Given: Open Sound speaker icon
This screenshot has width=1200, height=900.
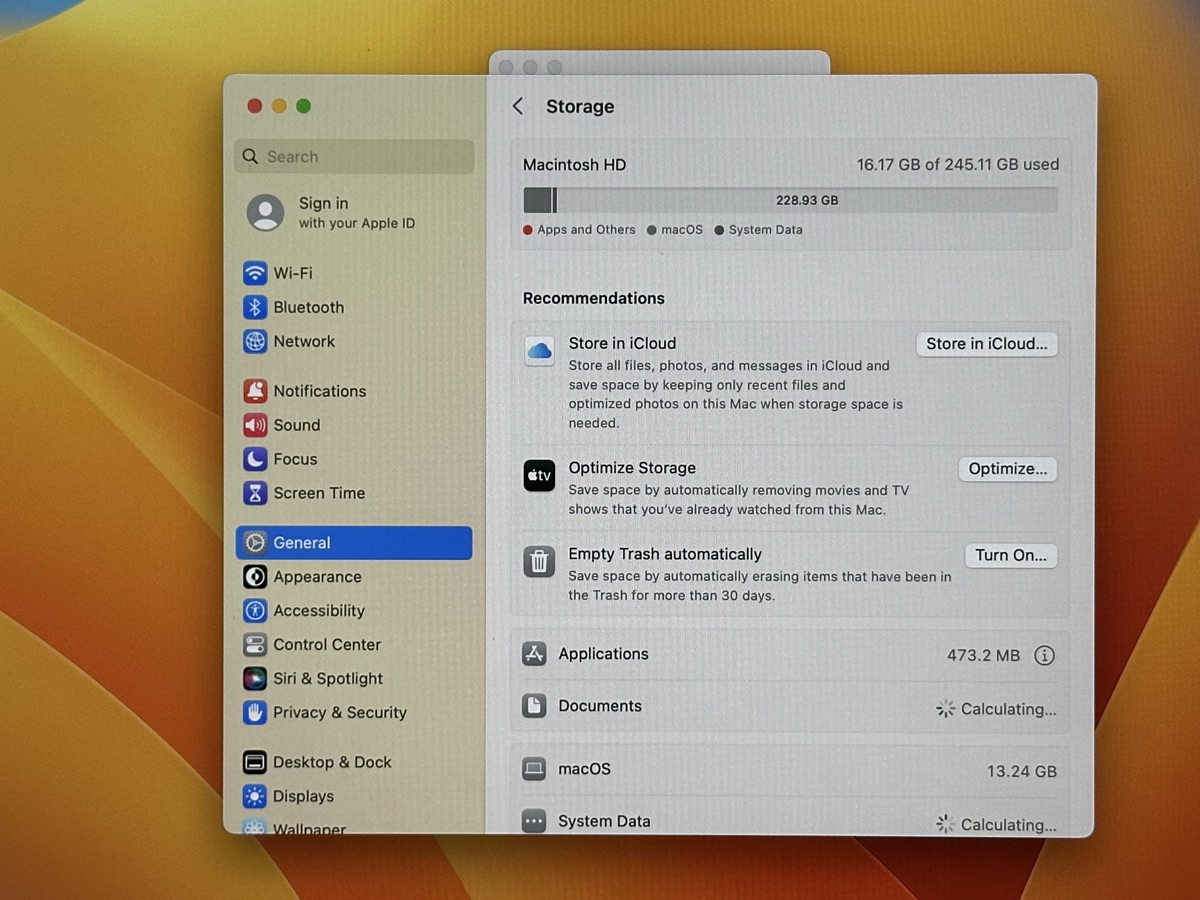Looking at the screenshot, I should 255,425.
